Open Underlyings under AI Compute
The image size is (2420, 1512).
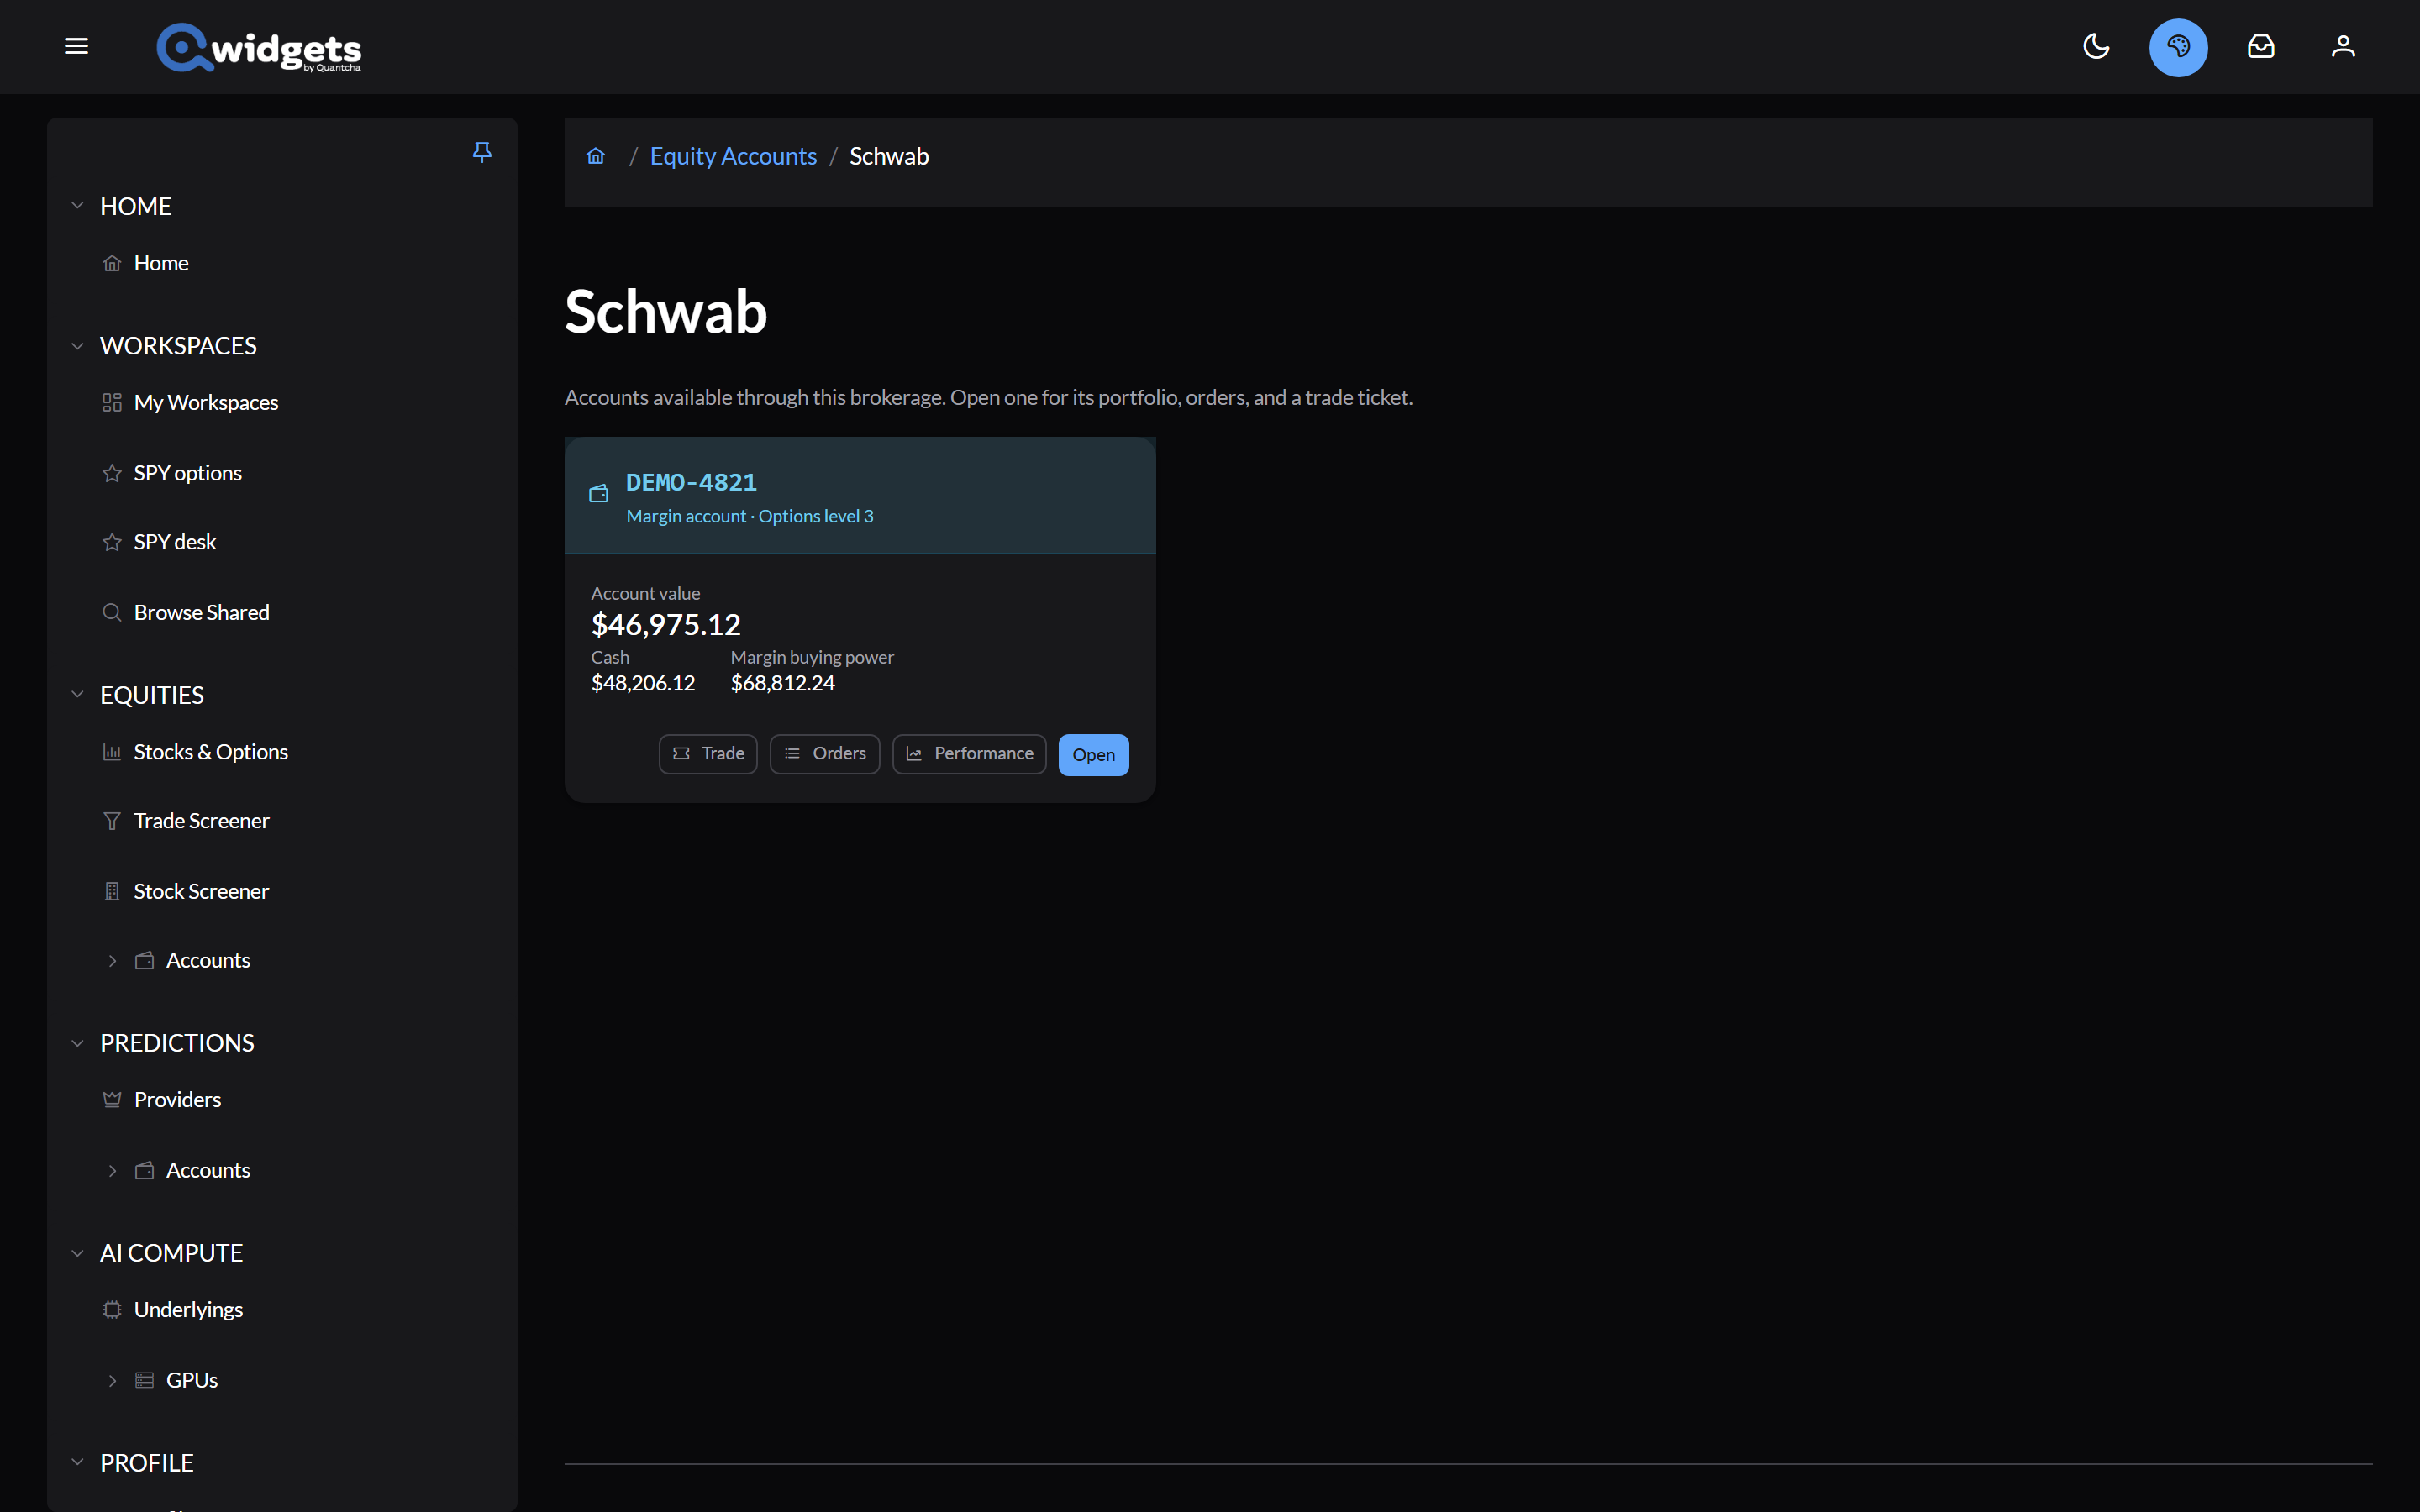pyautogui.click(x=189, y=1310)
